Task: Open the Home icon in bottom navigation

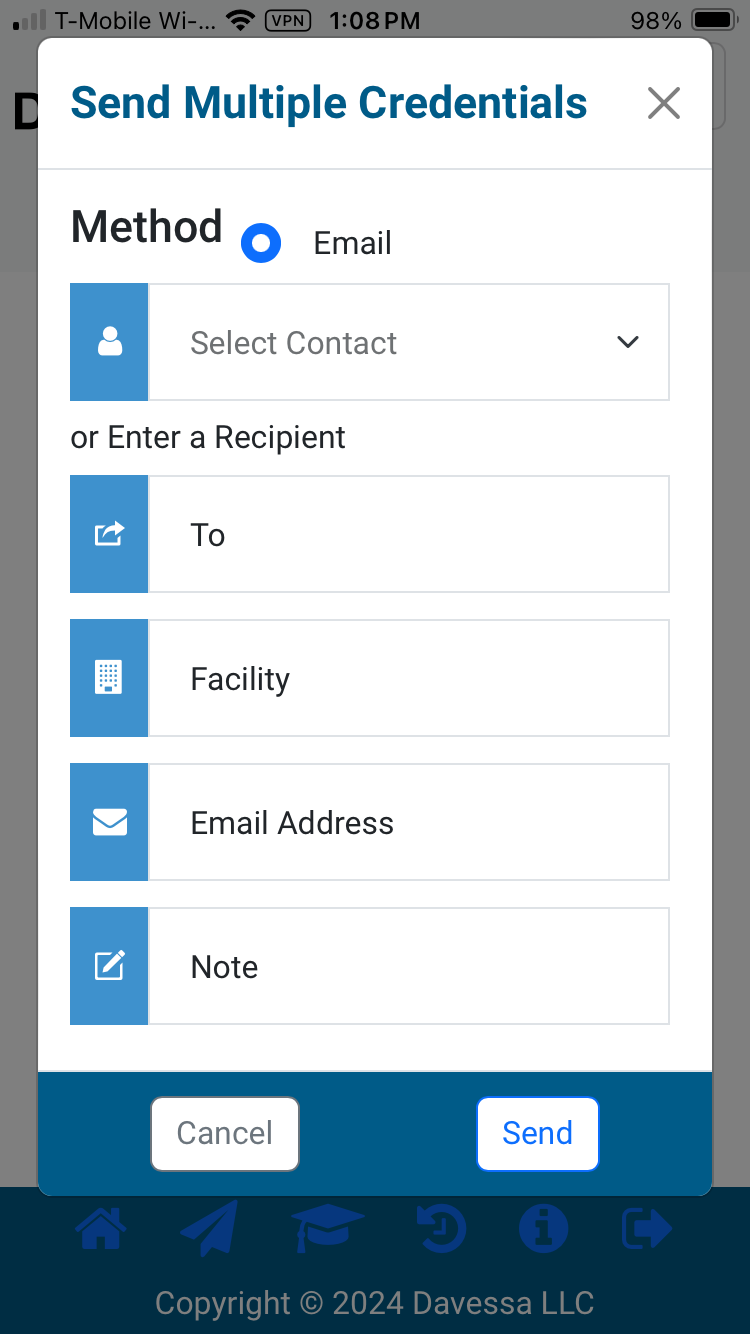Action: point(103,1229)
